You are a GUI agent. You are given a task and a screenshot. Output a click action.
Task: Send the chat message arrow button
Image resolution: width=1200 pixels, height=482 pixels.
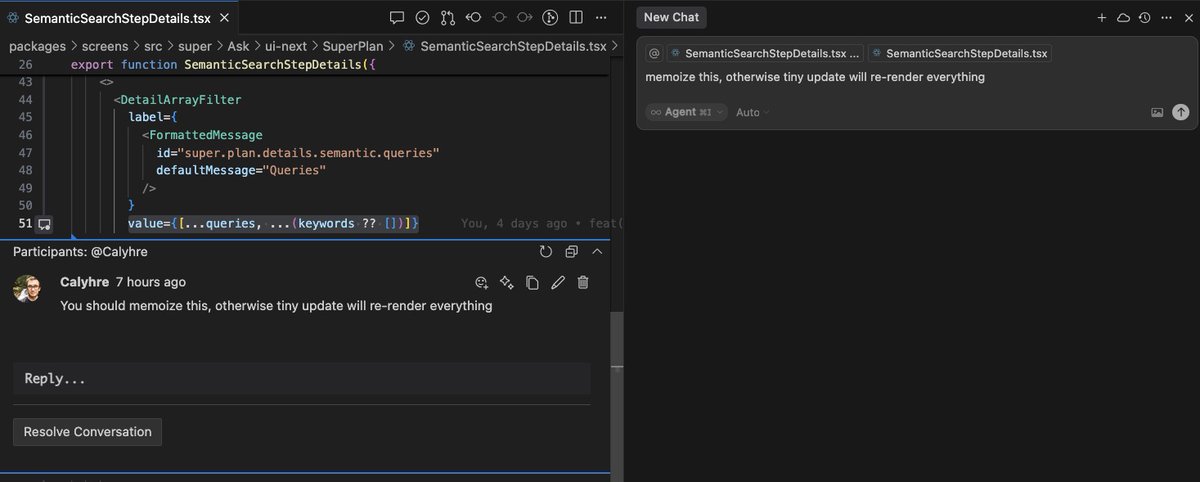(1180, 112)
